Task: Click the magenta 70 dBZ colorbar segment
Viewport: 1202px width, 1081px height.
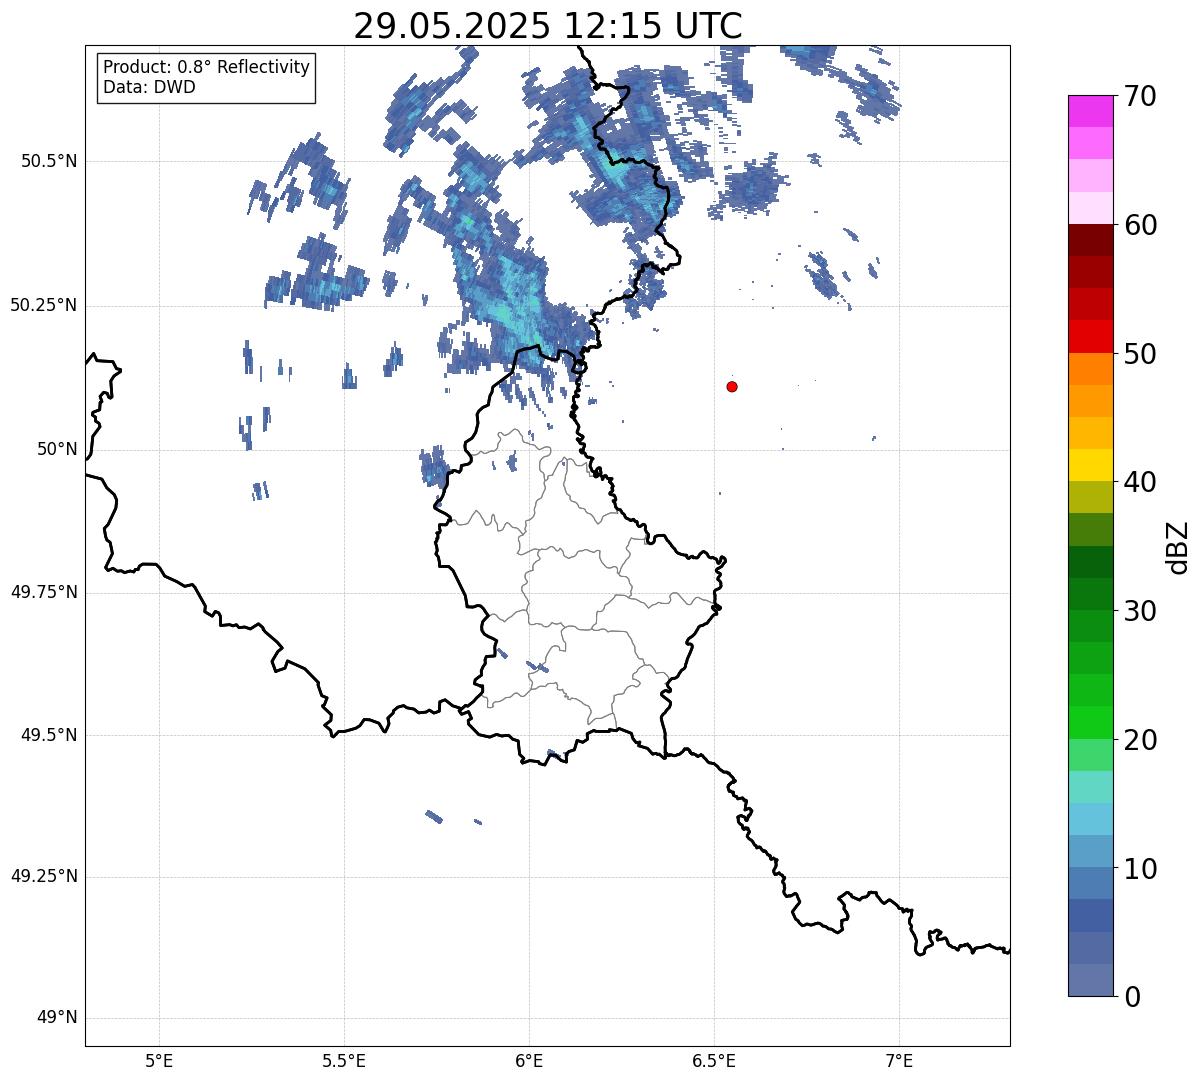Action: [1091, 111]
